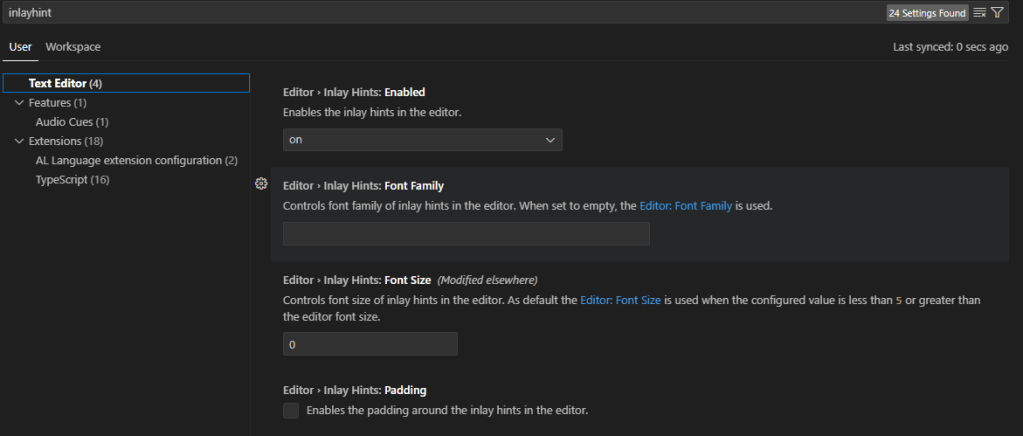Click the Last synced status text
The image size is (1023, 436).
click(x=950, y=47)
